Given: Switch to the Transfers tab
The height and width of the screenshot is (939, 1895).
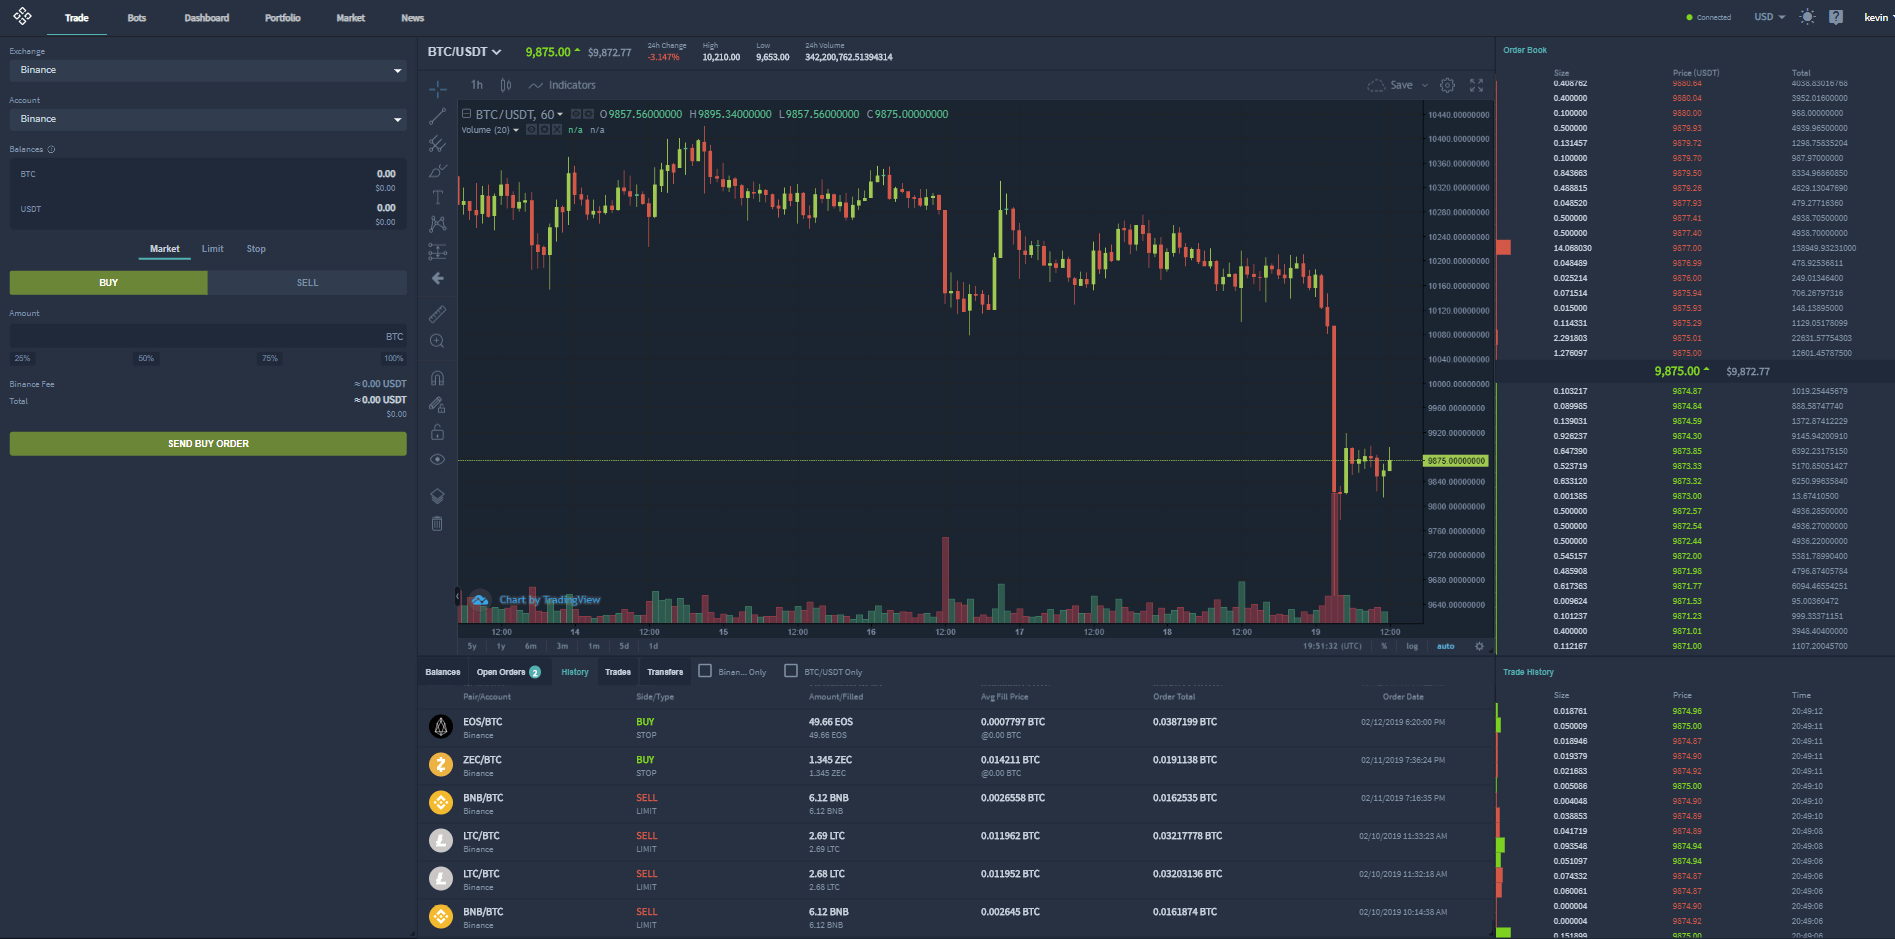Looking at the screenshot, I should point(665,672).
